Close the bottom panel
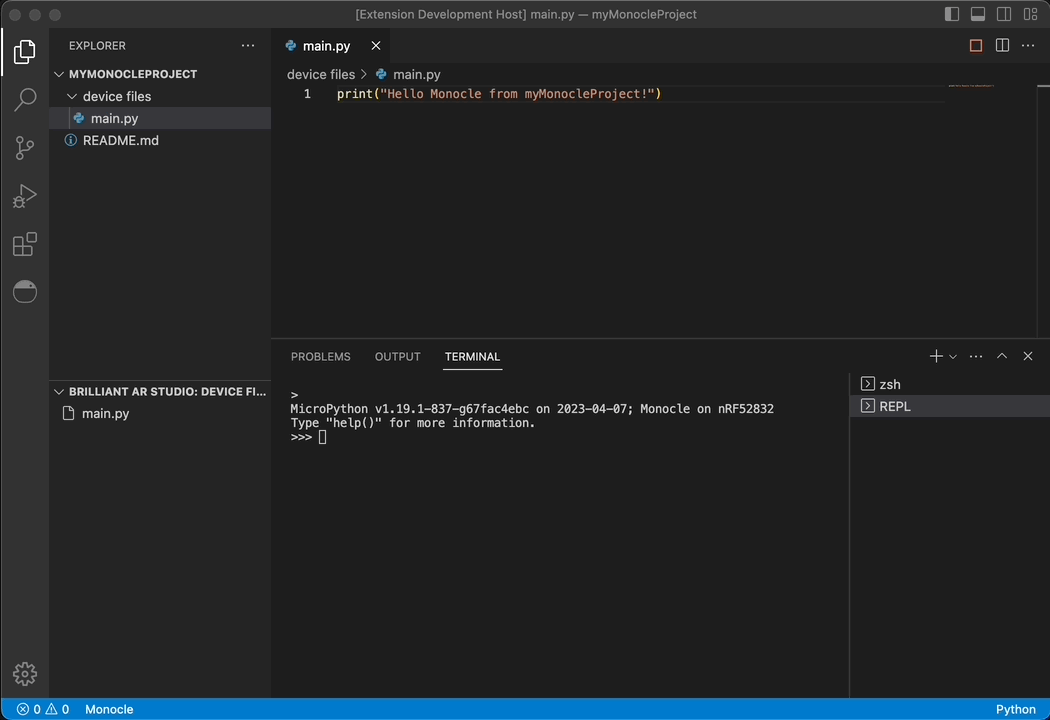This screenshot has width=1050, height=720. [x=1028, y=356]
